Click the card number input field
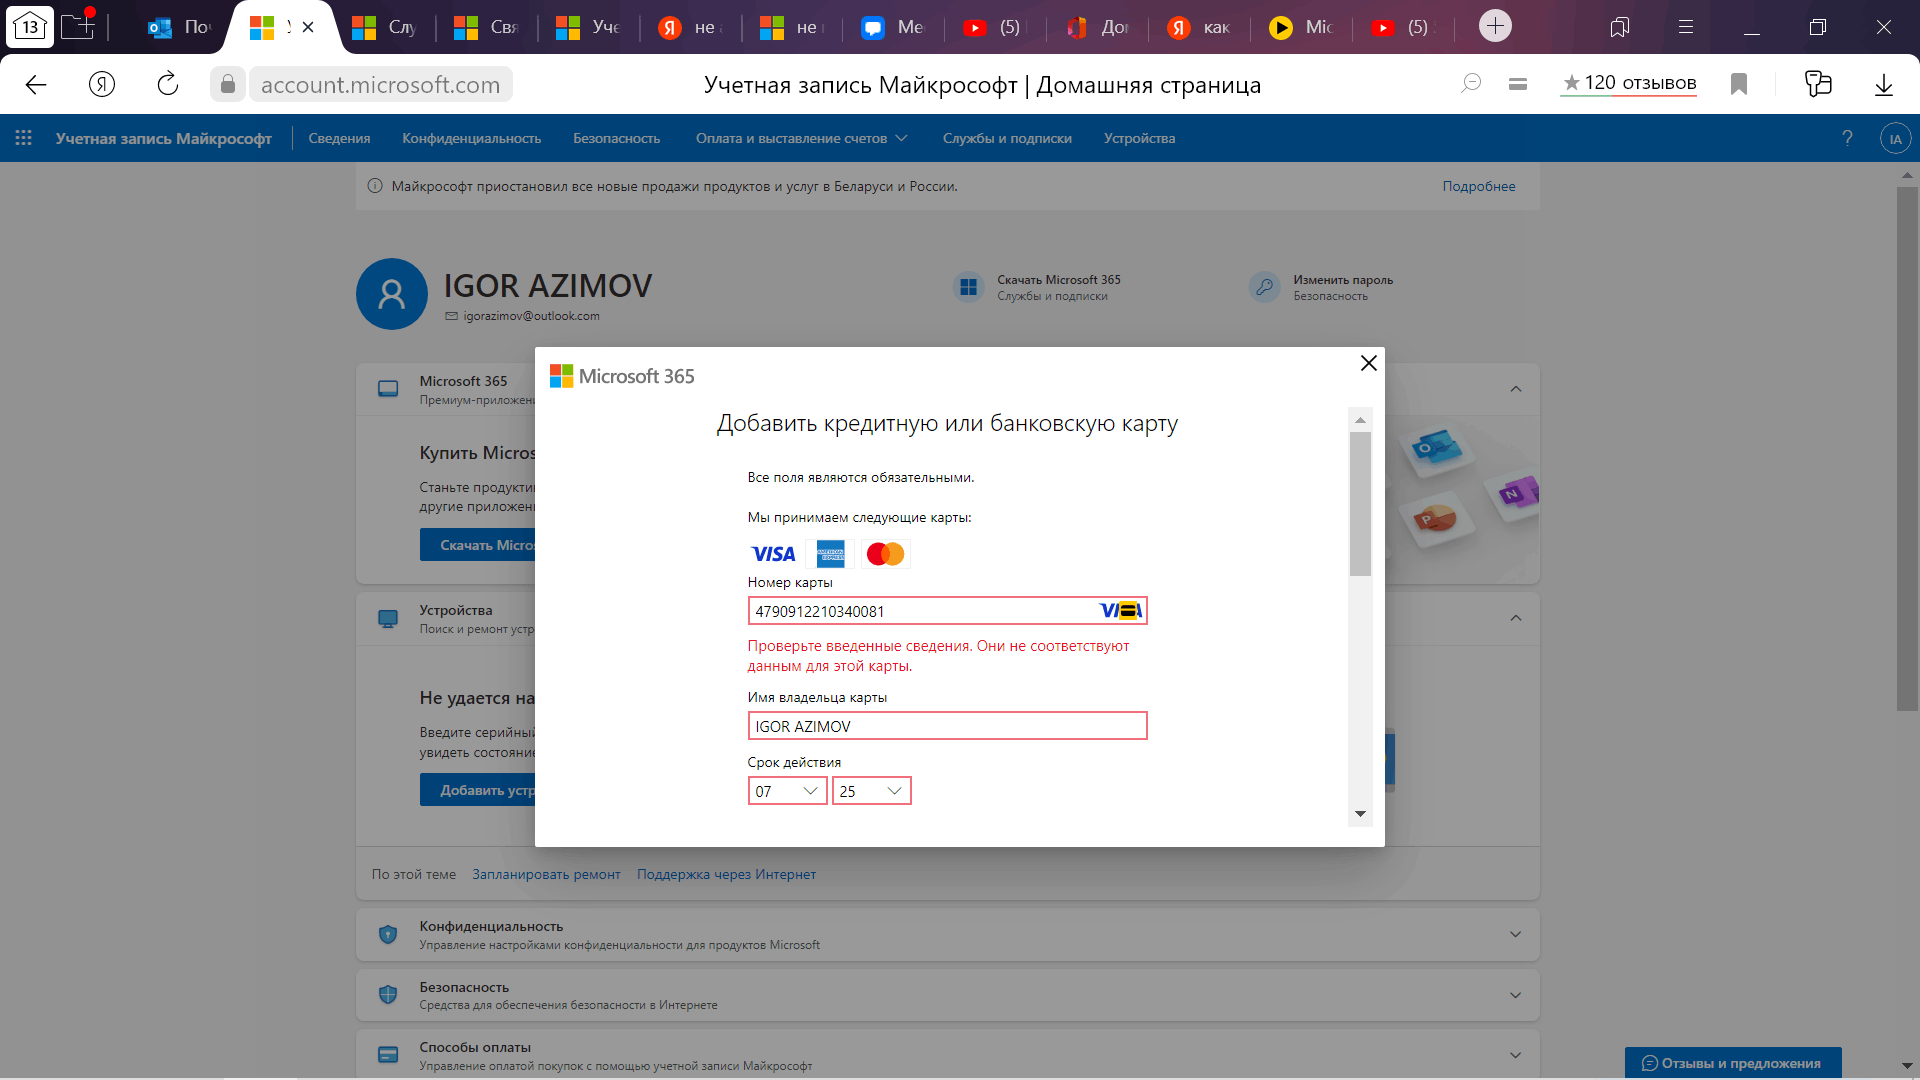The width and height of the screenshot is (1920, 1080). [x=920, y=611]
